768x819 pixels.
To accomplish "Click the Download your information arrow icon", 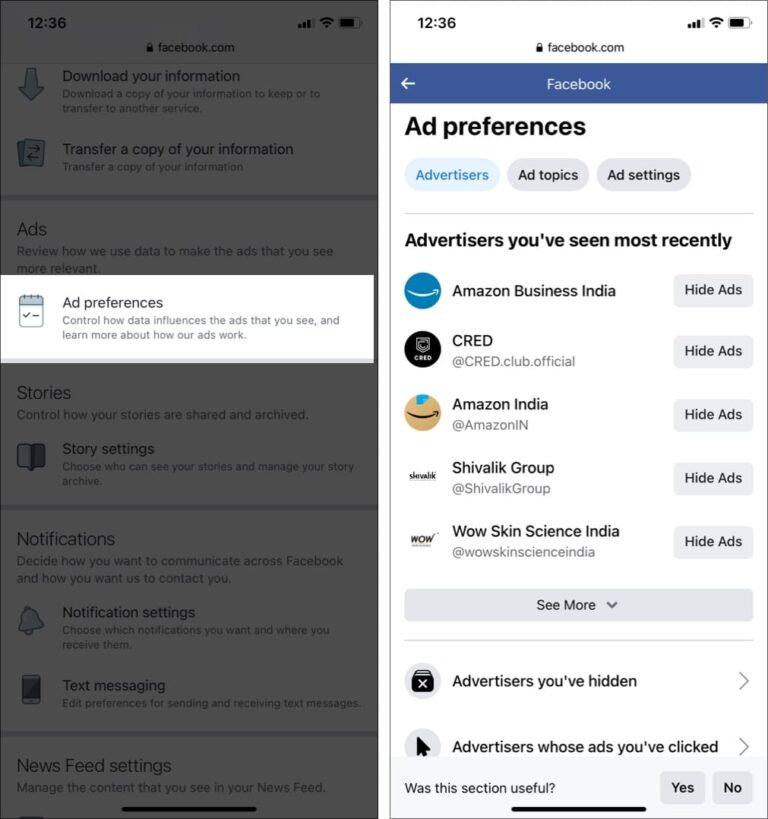I will coord(31,84).
